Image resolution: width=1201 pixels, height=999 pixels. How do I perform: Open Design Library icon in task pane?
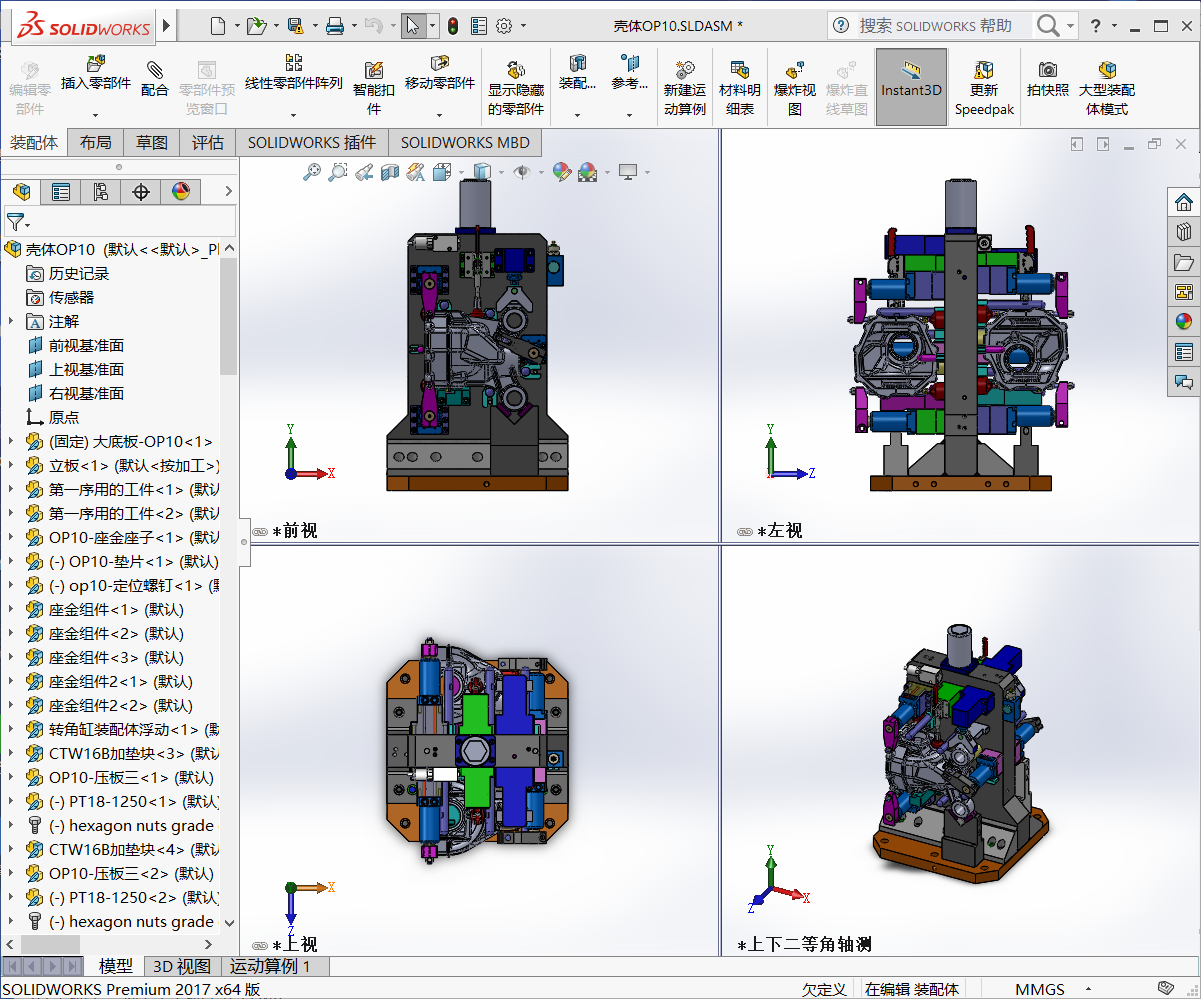click(1184, 232)
